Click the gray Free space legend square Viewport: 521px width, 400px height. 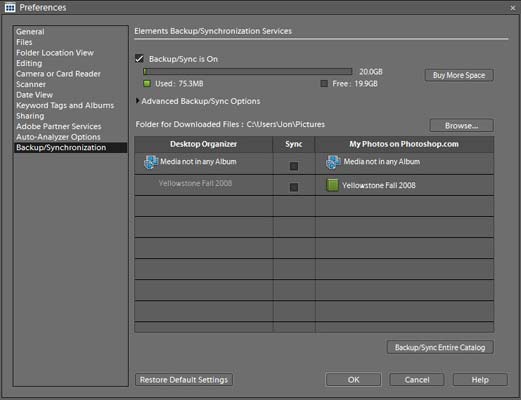(x=324, y=83)
